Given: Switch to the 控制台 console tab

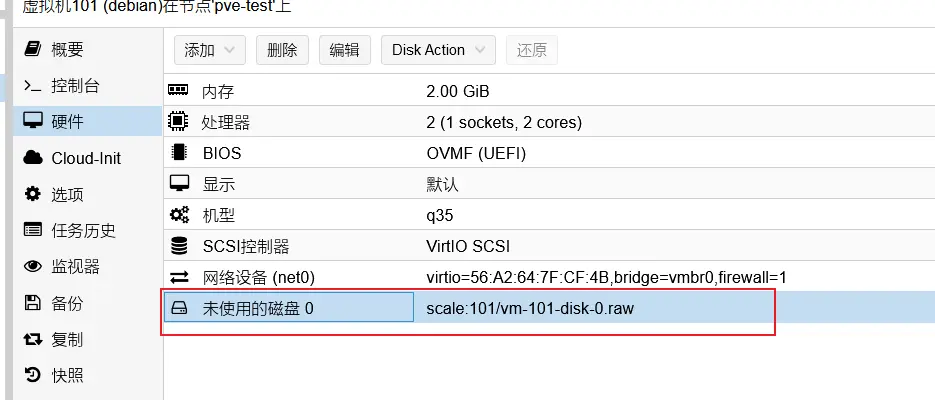Looking at the screenshot, I should (x=75, y=86).
